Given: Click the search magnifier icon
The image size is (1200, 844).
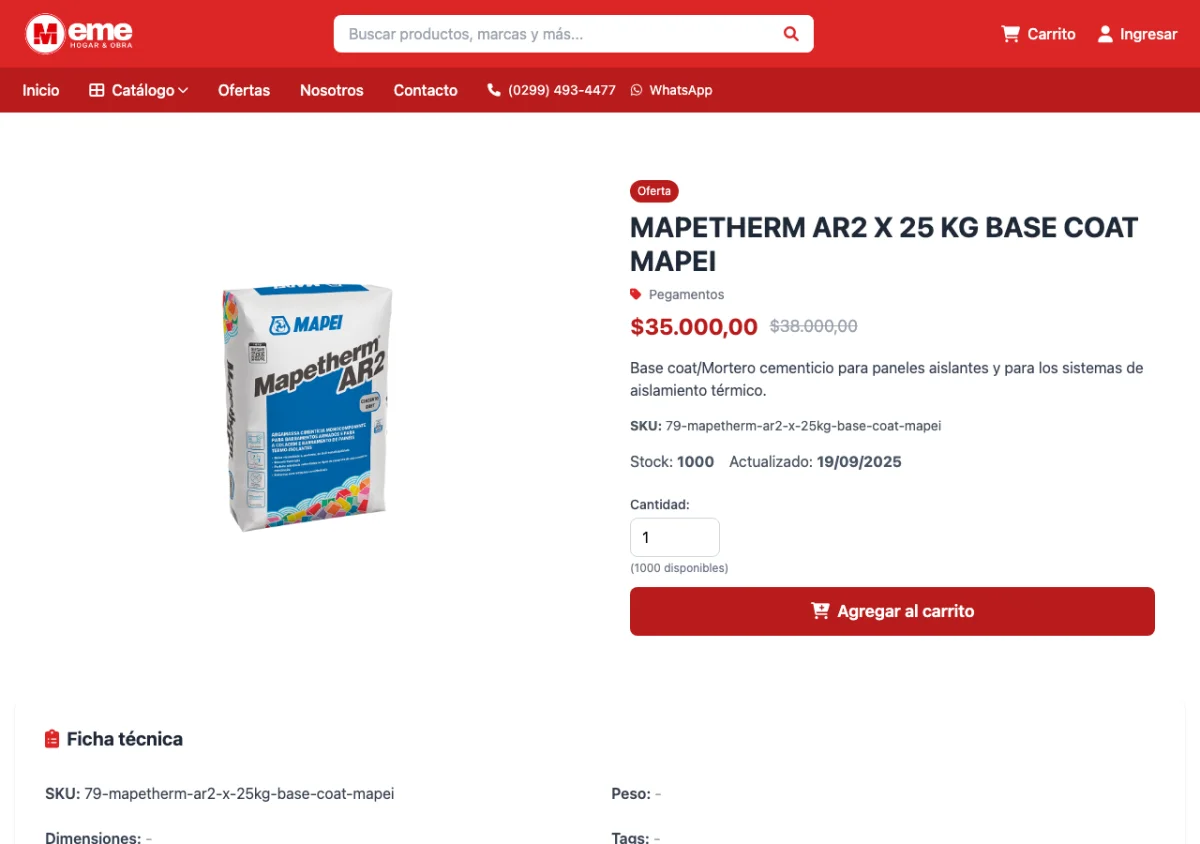Looking at the screenshot, I should click(791, 34).
